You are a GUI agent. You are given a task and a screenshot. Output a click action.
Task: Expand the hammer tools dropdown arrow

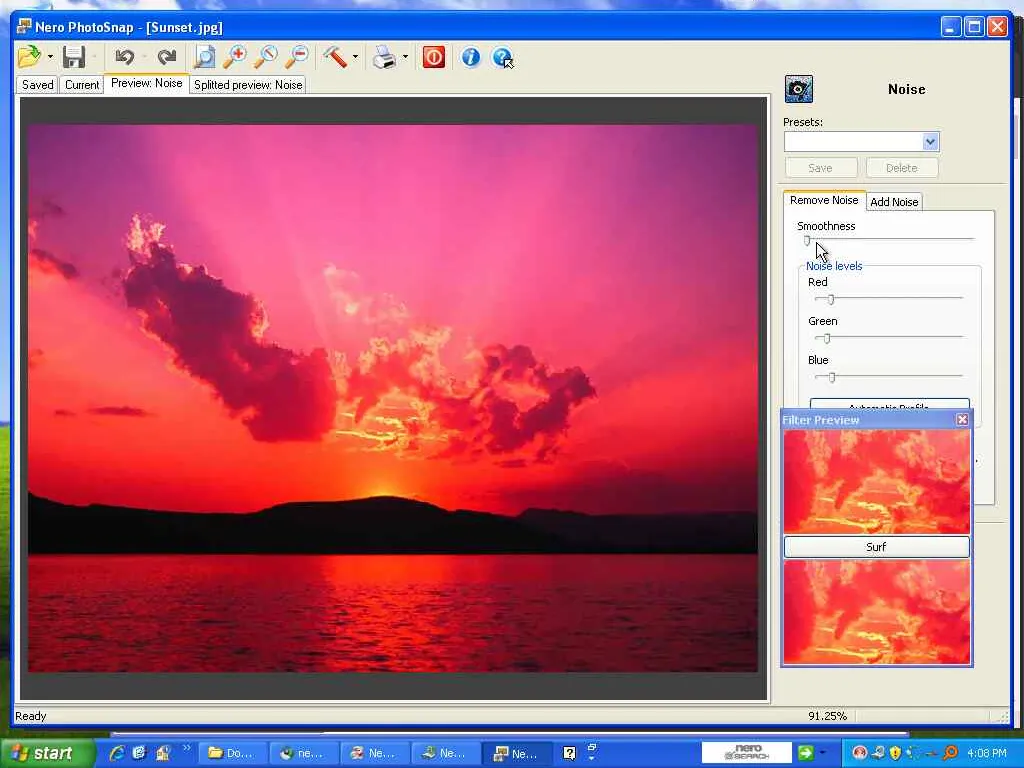[355, 57]
